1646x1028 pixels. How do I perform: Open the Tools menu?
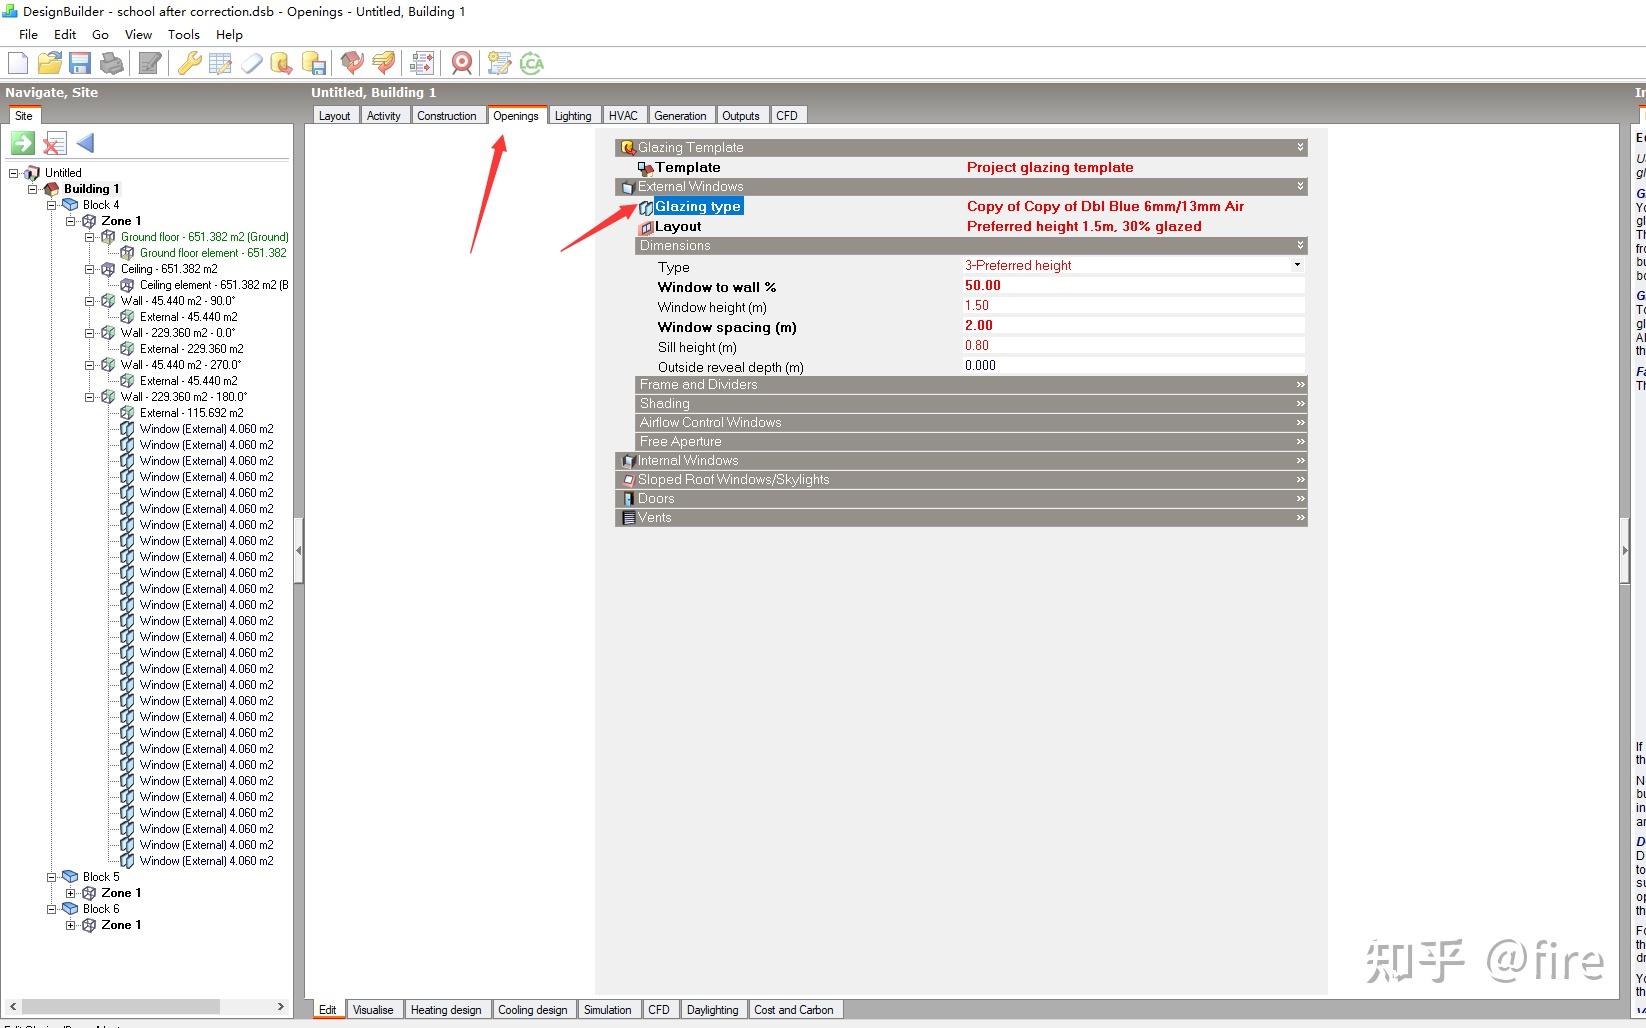tap(184, 34)
